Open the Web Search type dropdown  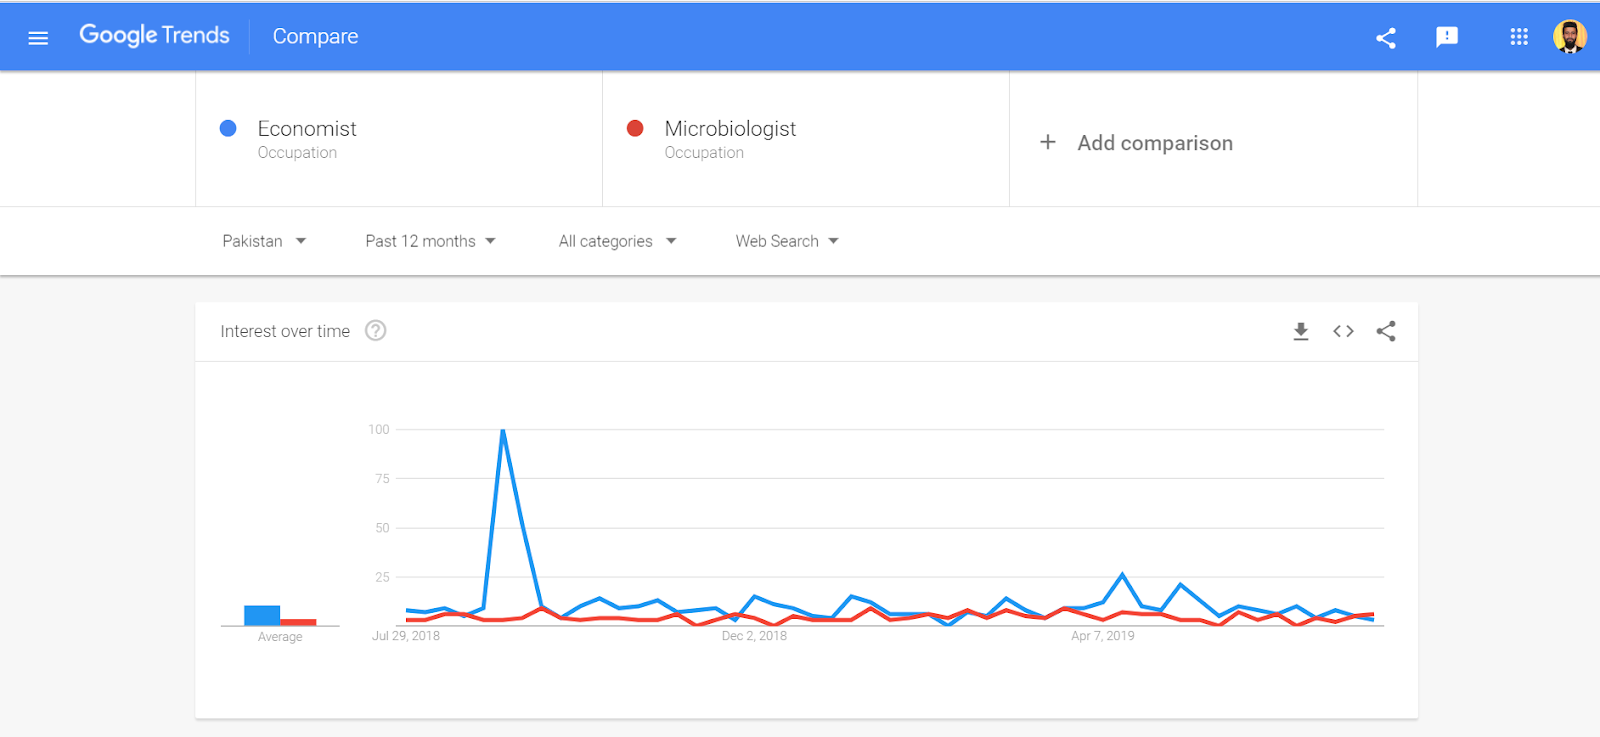tap(787, 241)
